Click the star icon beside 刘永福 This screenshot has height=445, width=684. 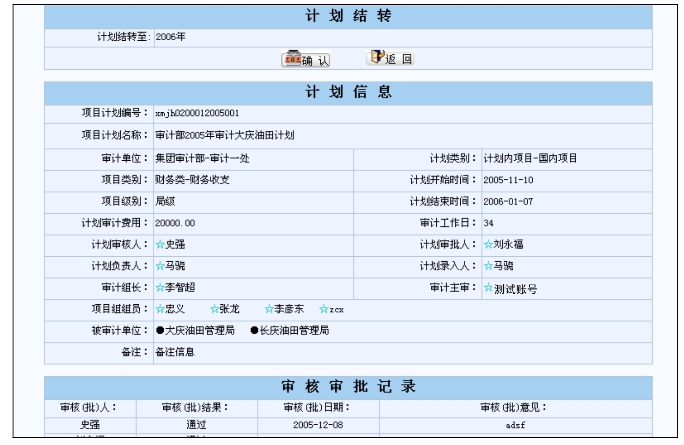[487, 245]
